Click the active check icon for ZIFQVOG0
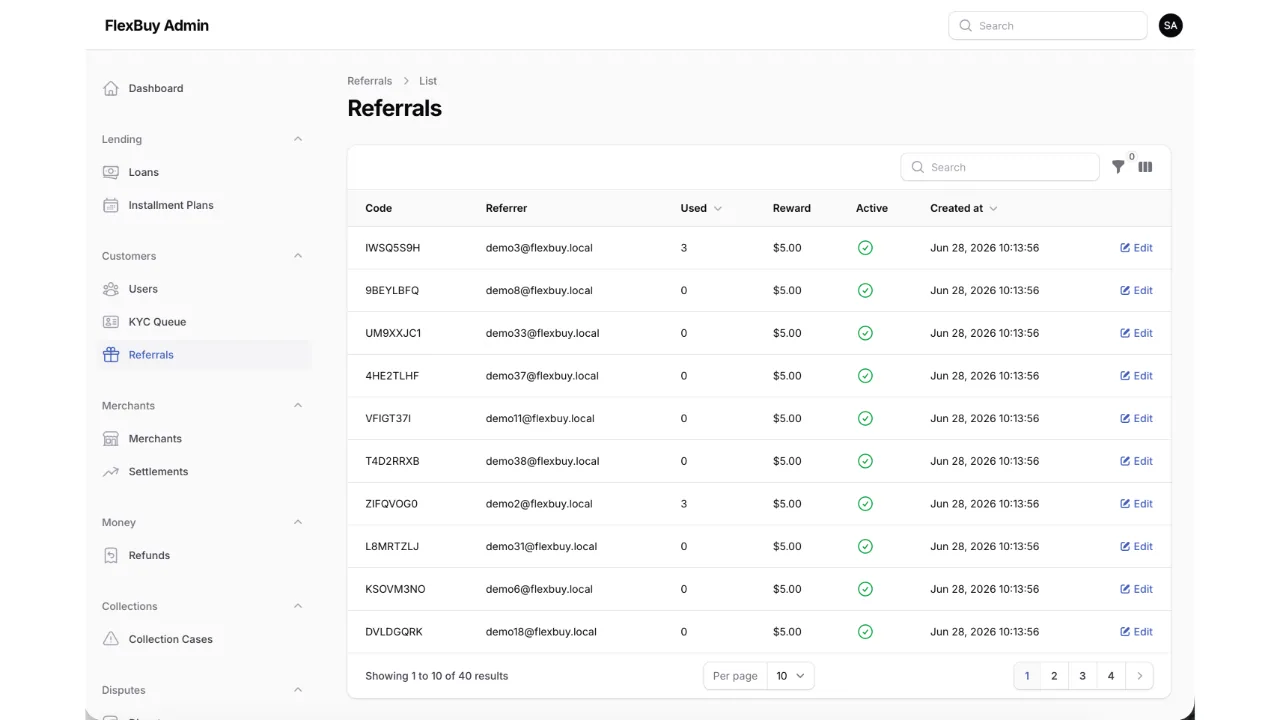Image resolution: width=1280 pixels, height=720 pixels. 865,504
